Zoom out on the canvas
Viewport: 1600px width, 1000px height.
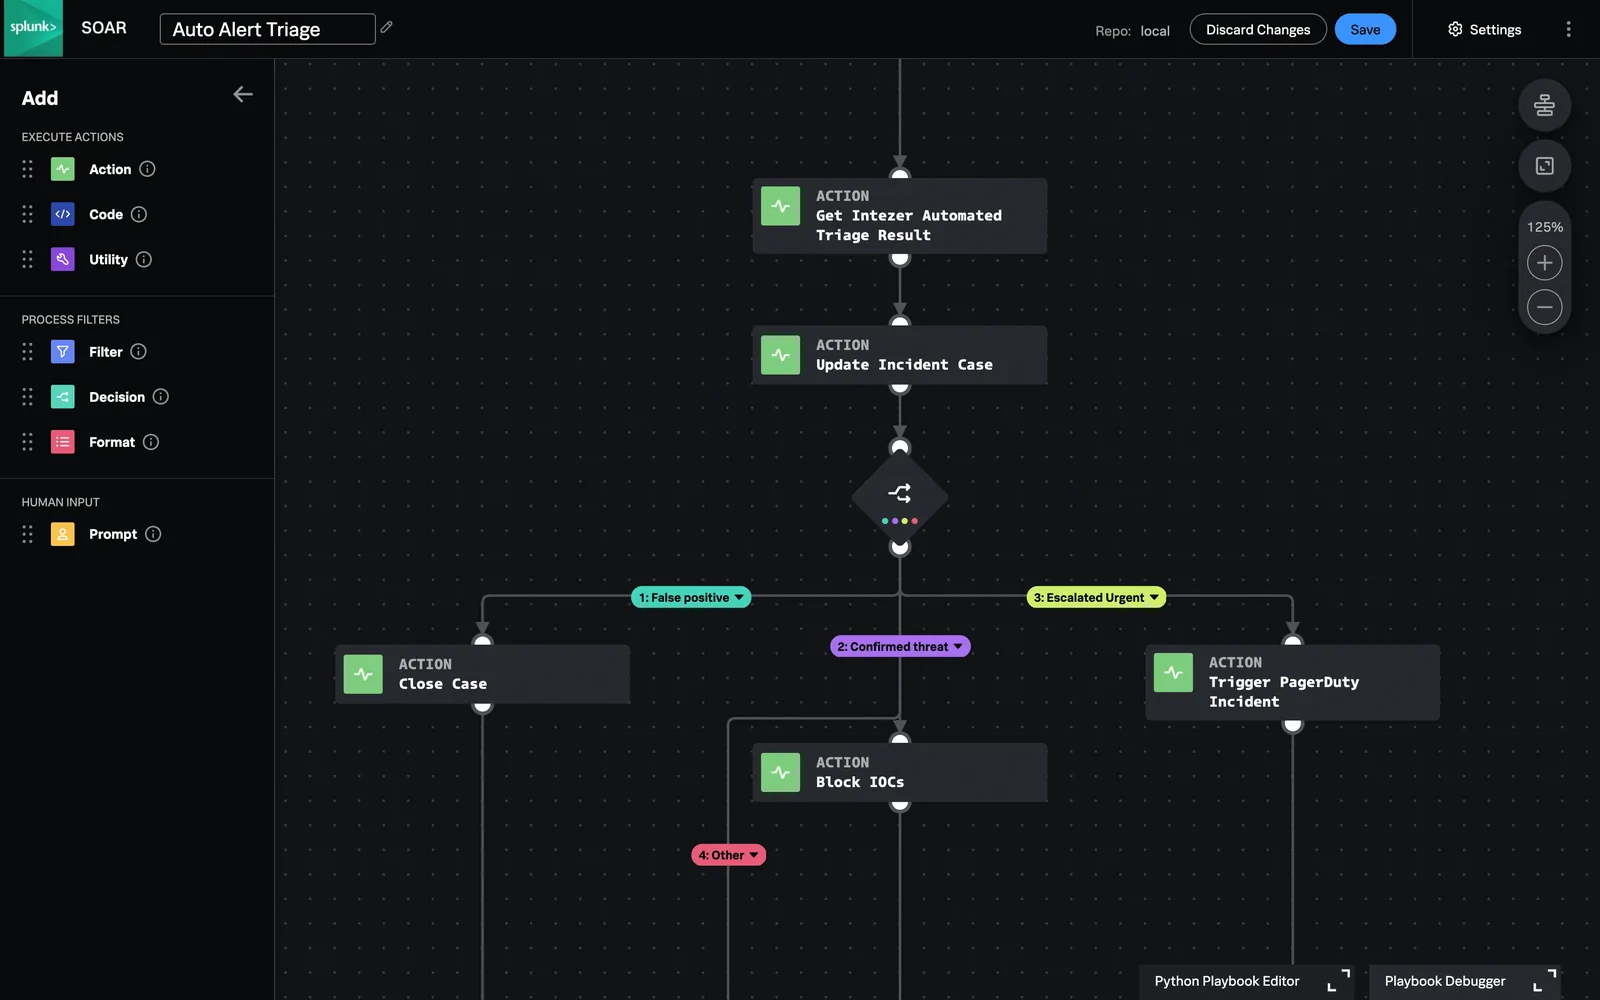point(1544,307)
